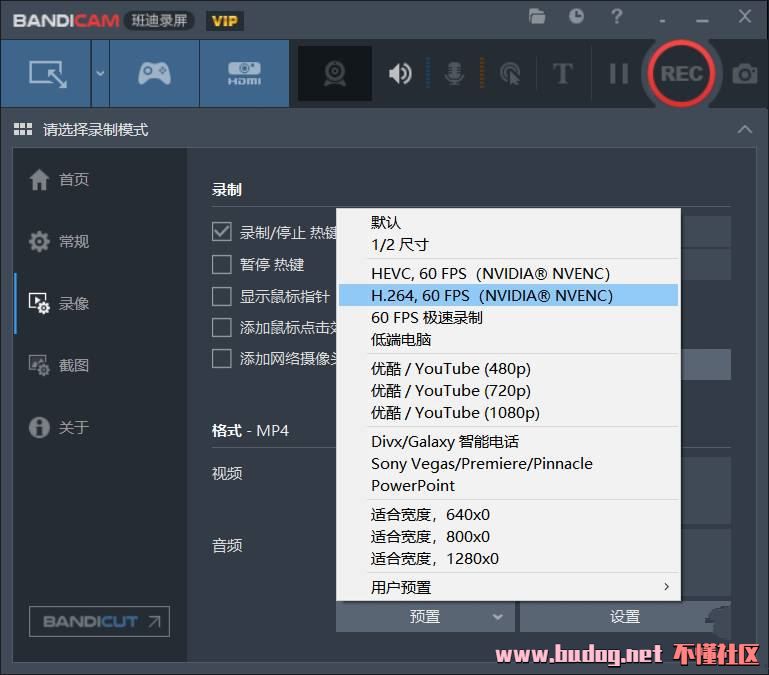The image size is (769, 675).
Task: Open screen recording mode dropdown arrow
Action: point(100,74)
